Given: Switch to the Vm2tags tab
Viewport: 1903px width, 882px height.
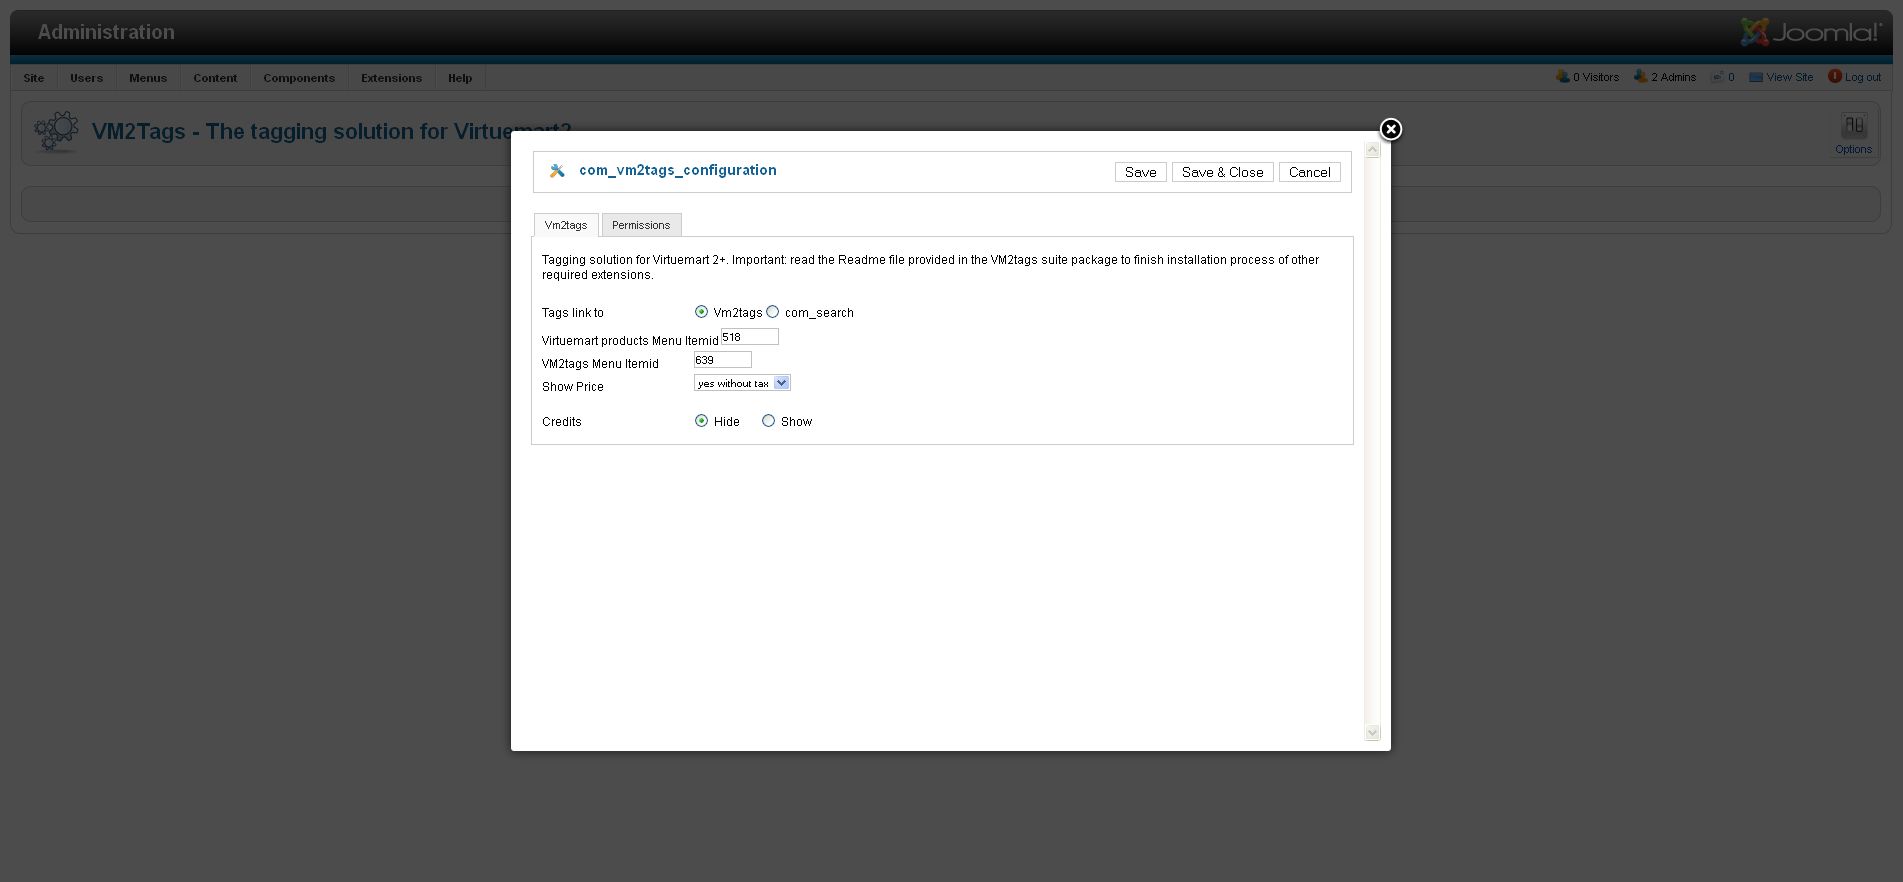Looking at the screenshot, I should click(566, 225).
